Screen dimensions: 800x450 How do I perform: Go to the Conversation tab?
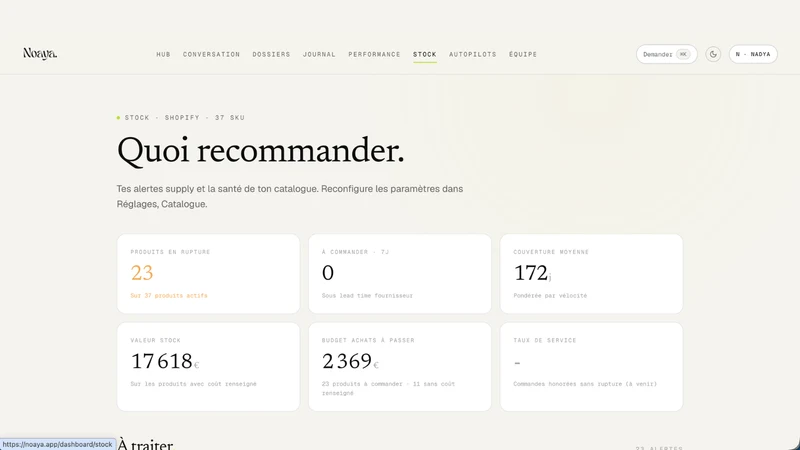pyautogui.click(x=211, y=54)
